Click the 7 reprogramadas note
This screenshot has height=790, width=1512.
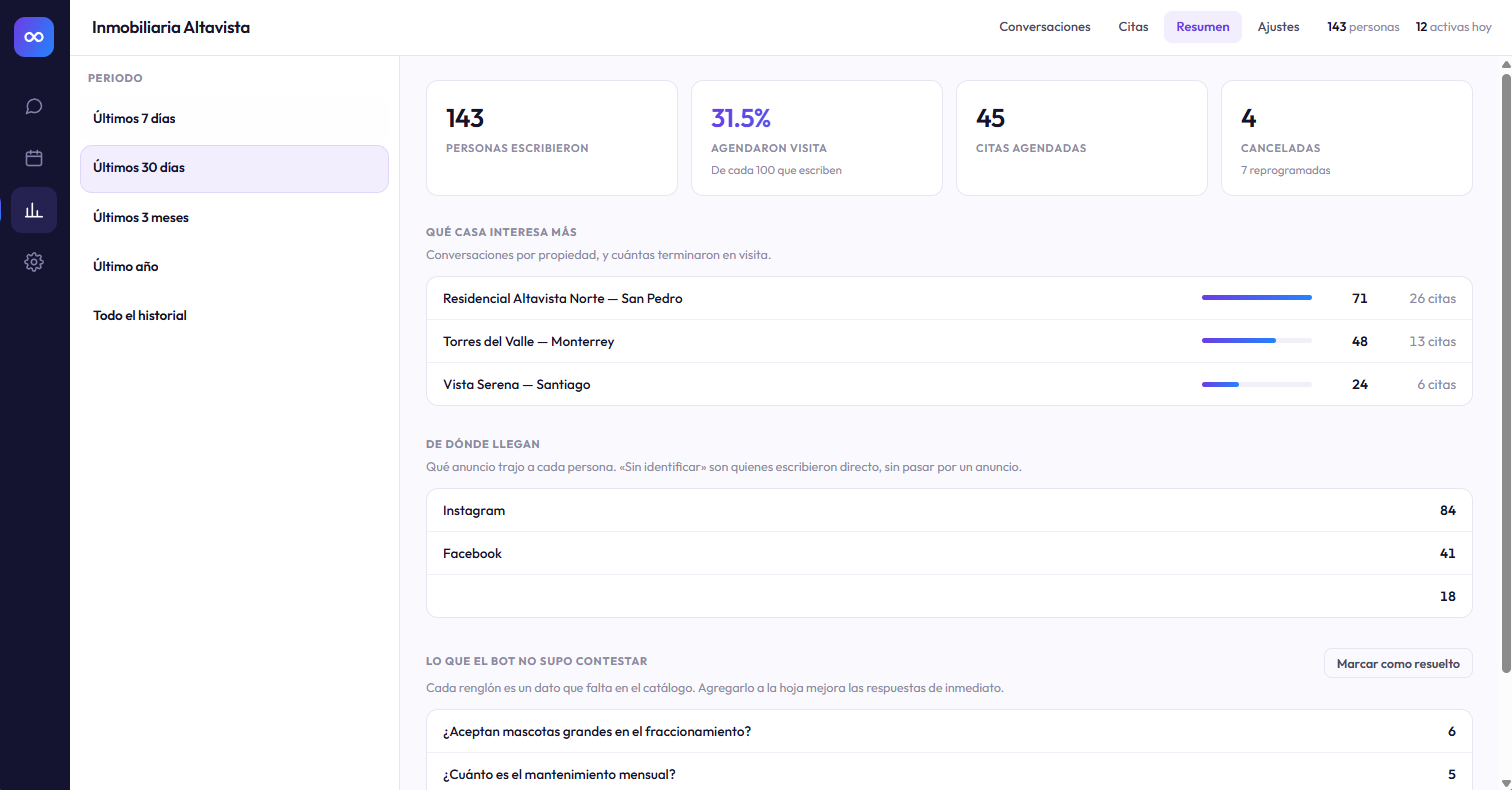(x=1285, y=170)
